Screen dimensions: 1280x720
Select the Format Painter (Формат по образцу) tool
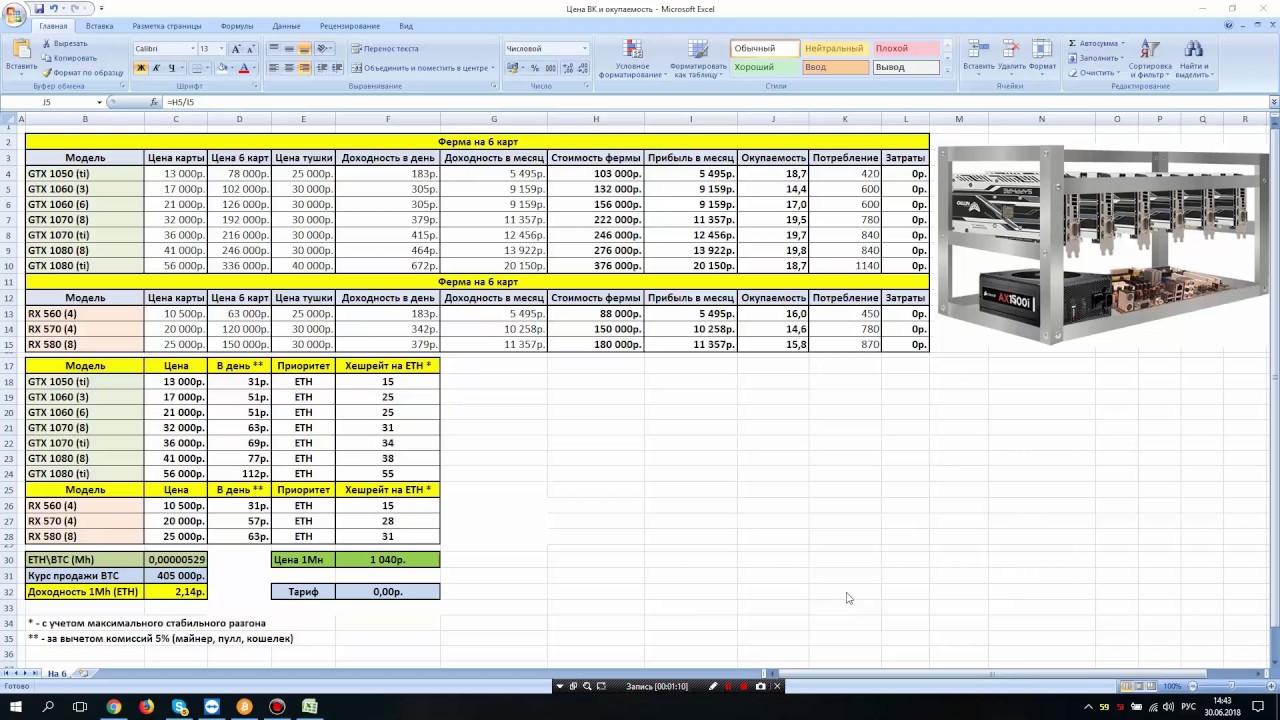(x=47, y=73)
